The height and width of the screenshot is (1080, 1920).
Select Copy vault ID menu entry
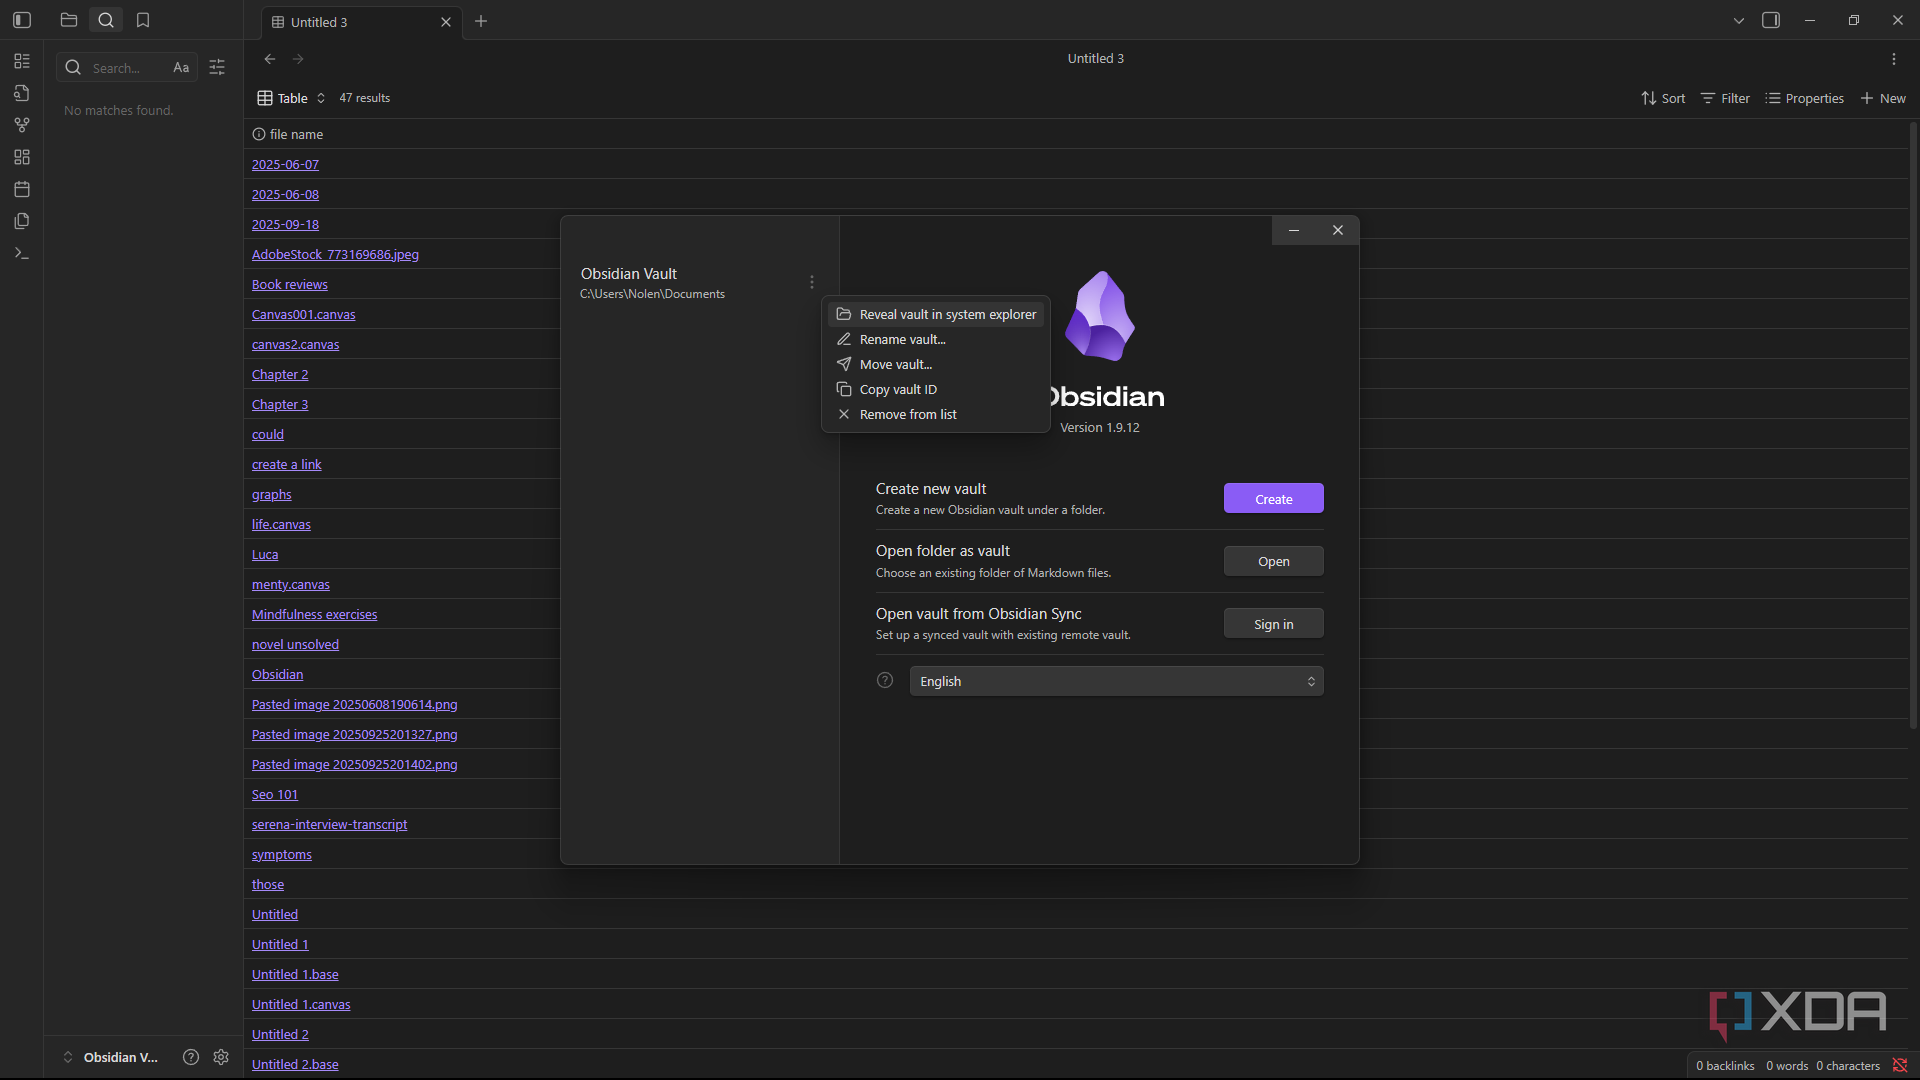[936, 389]
